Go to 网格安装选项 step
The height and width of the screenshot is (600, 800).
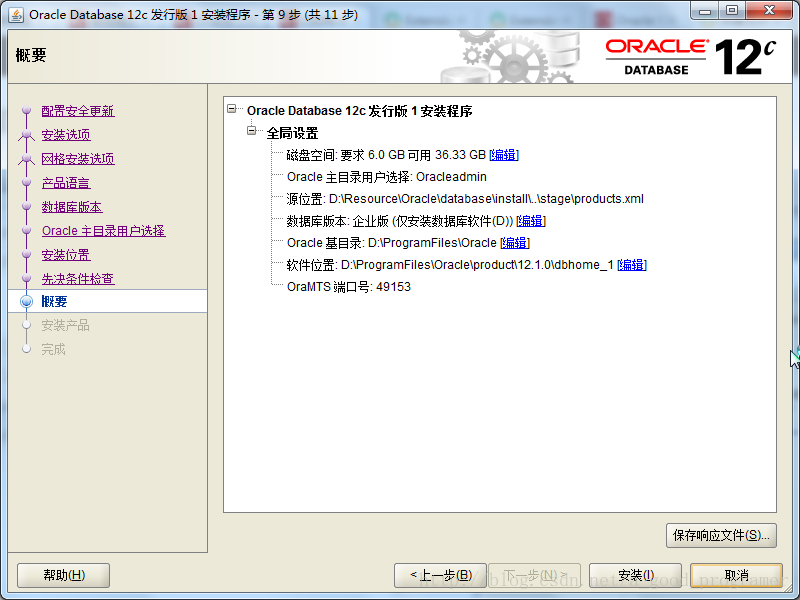coord(78,159)
